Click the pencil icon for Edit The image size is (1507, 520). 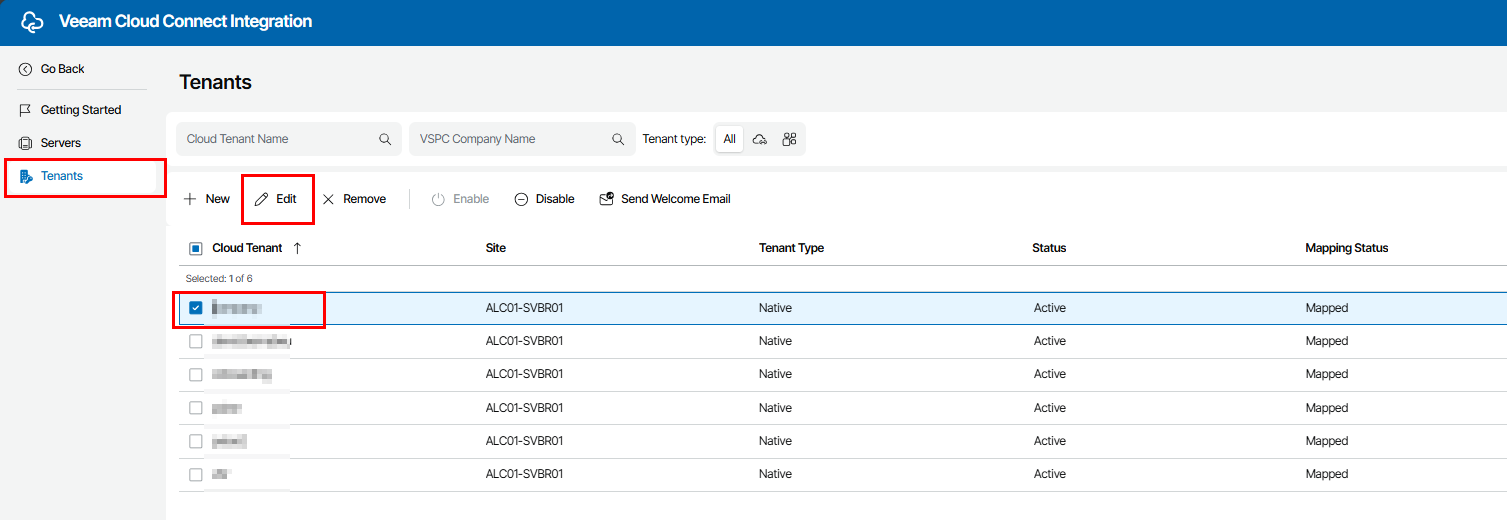point(261,199)
